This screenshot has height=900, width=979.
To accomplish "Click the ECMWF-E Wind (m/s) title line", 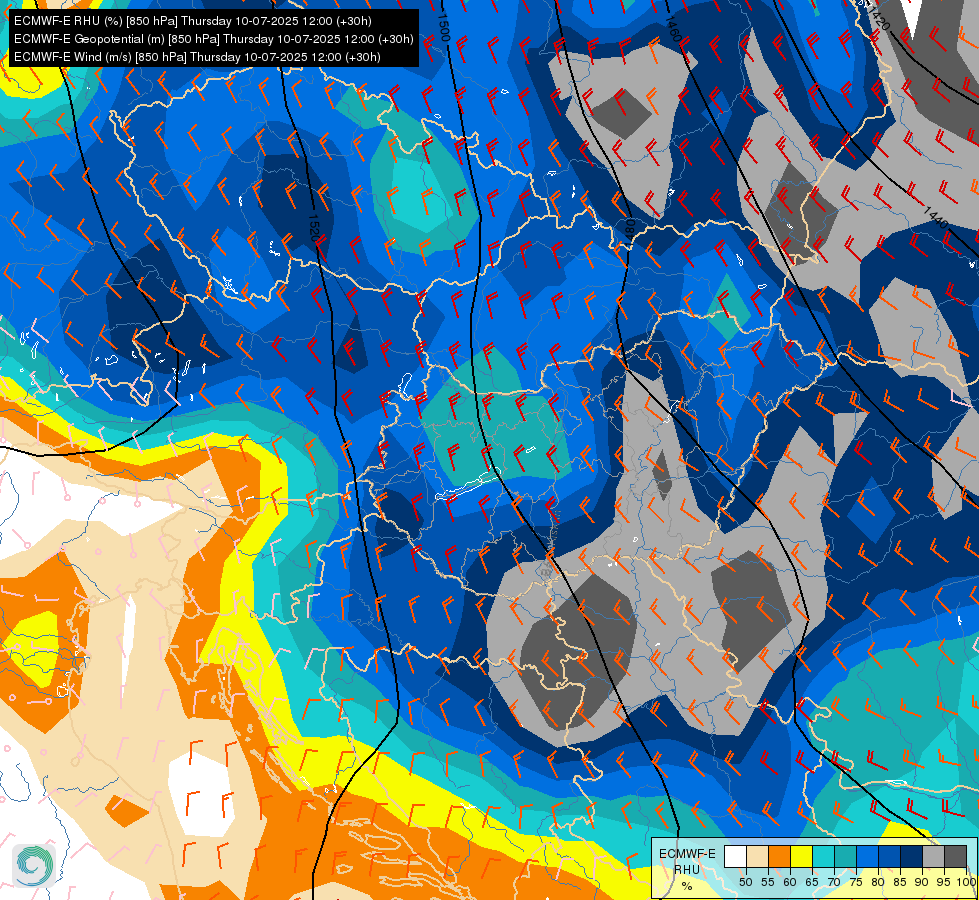I will 197,57.
